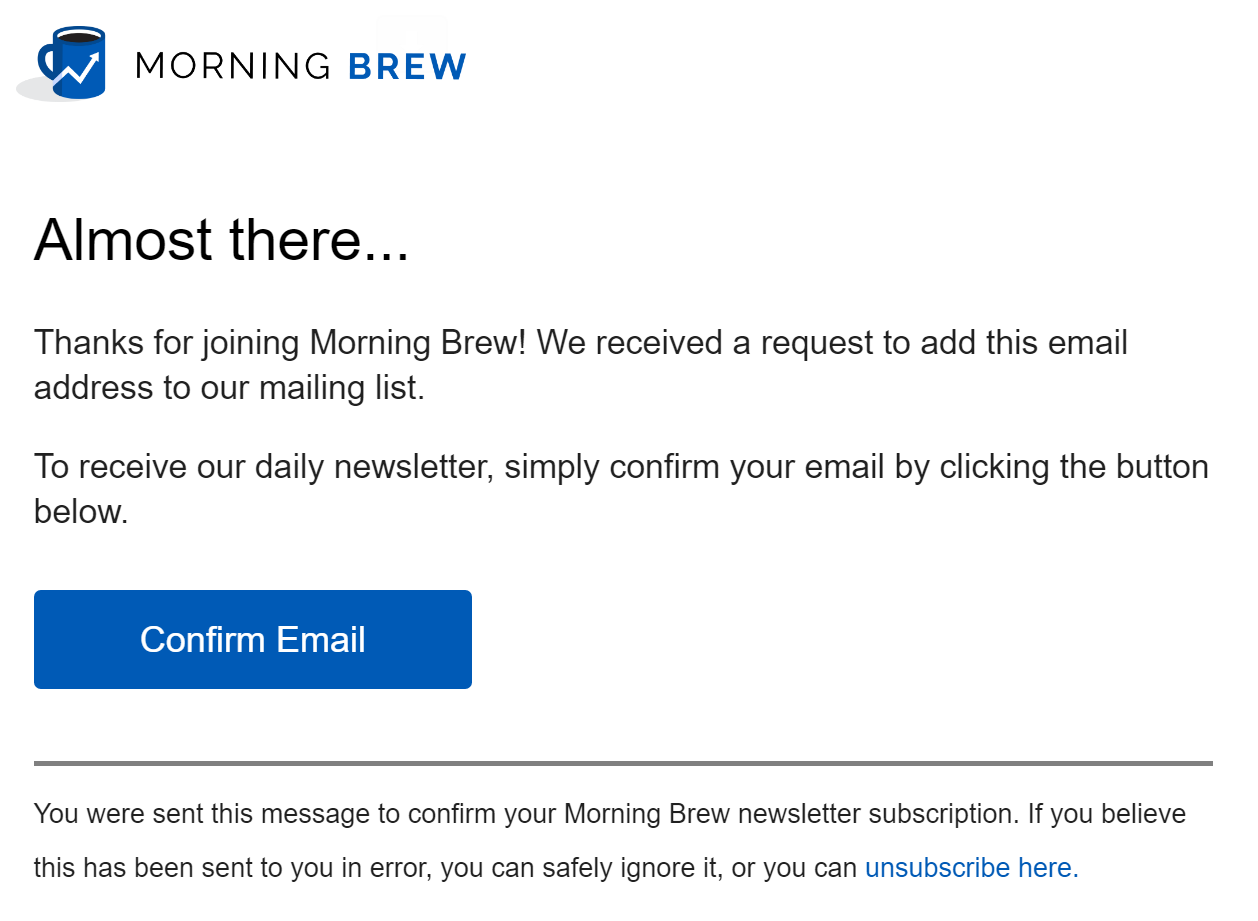Click the blue BREW wordmark text

click(408, 66)
